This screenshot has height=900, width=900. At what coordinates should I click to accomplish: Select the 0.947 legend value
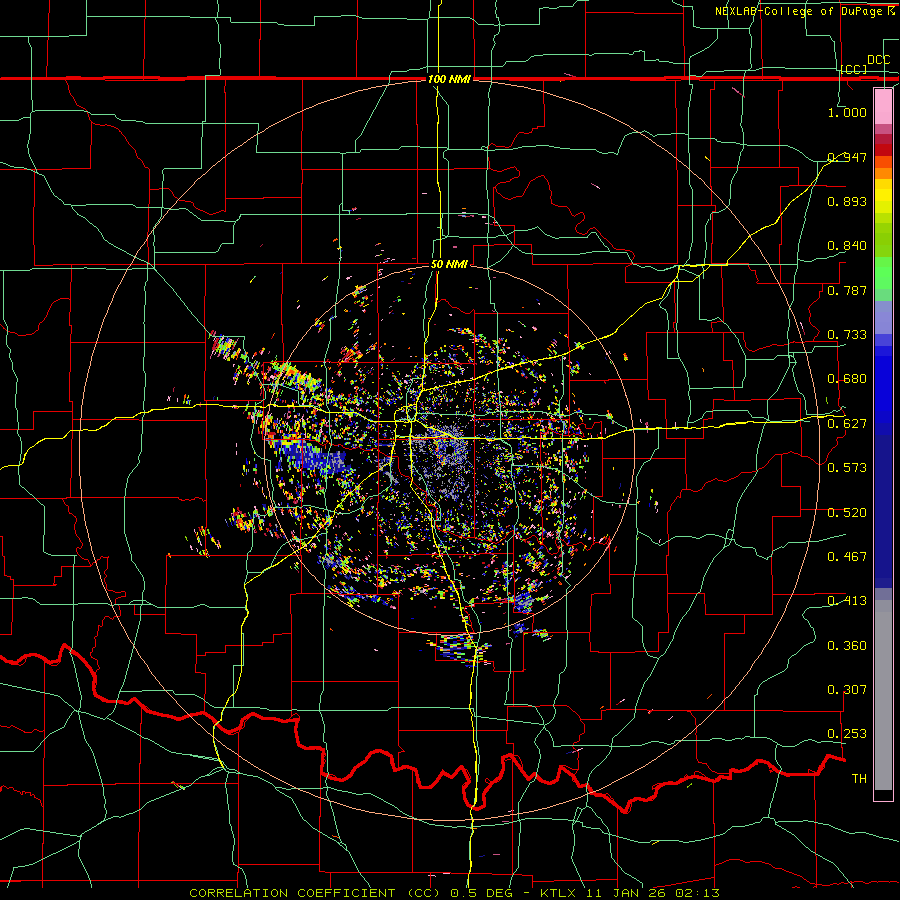coord(847,157)
